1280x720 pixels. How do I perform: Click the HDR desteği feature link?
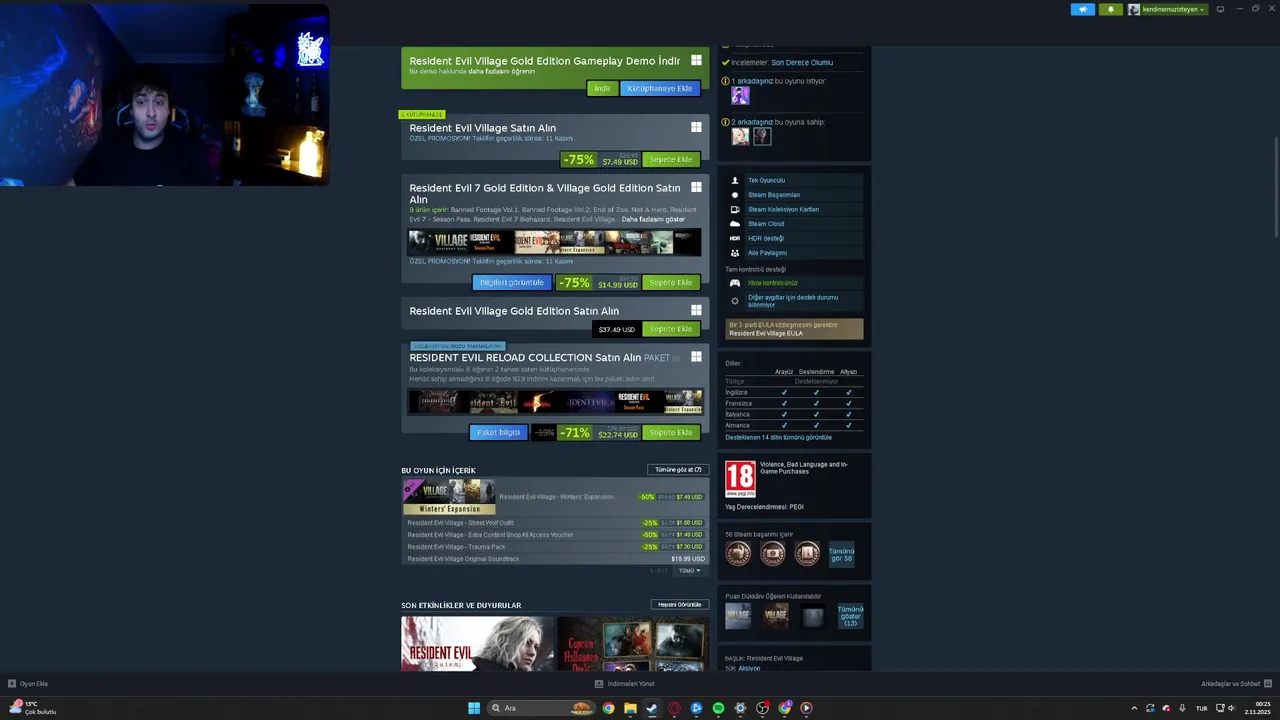click(766, 238)
